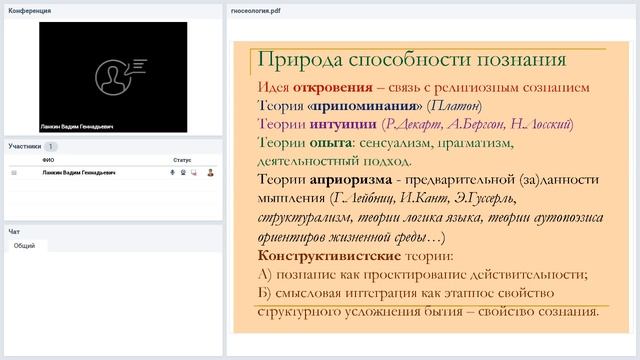Click the slide line starting with 'Б) смысловая'
The image size is (640, 360).
(406, 293)
